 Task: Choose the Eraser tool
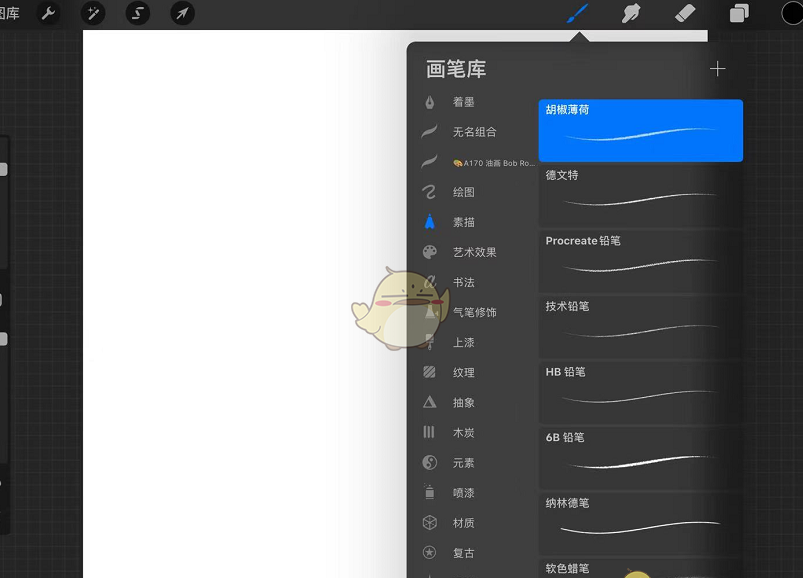tap(685, 13)
